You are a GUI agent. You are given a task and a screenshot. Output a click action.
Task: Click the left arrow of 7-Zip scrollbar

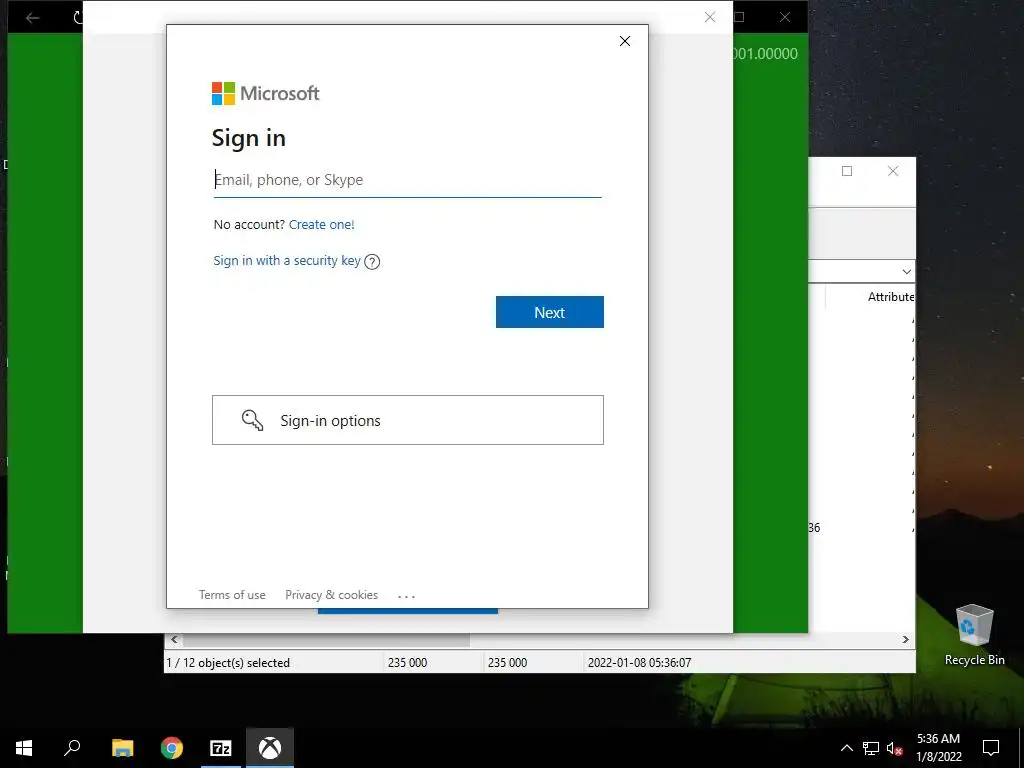(174, 639)
